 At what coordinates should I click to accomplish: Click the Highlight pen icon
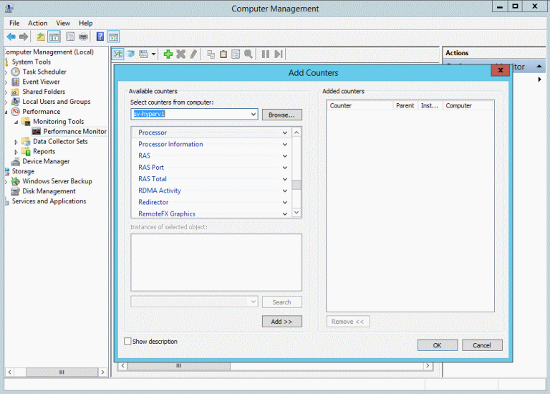pyautogui.click(x=193, y=54)
